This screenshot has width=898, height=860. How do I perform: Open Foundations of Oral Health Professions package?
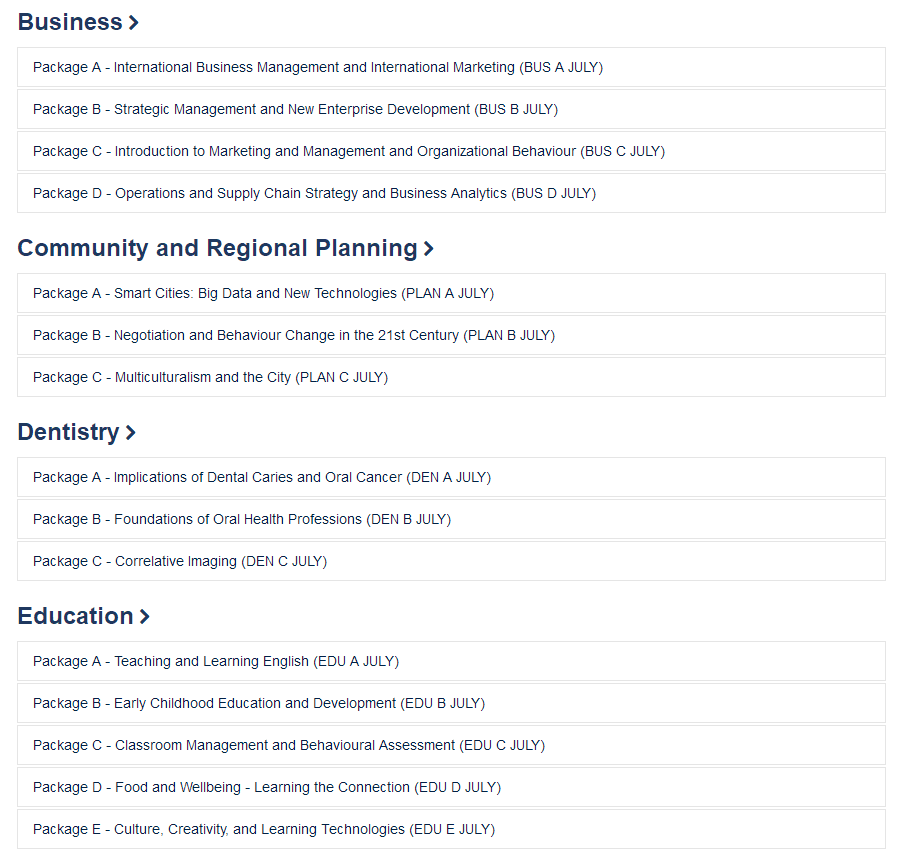pos(451,519)
